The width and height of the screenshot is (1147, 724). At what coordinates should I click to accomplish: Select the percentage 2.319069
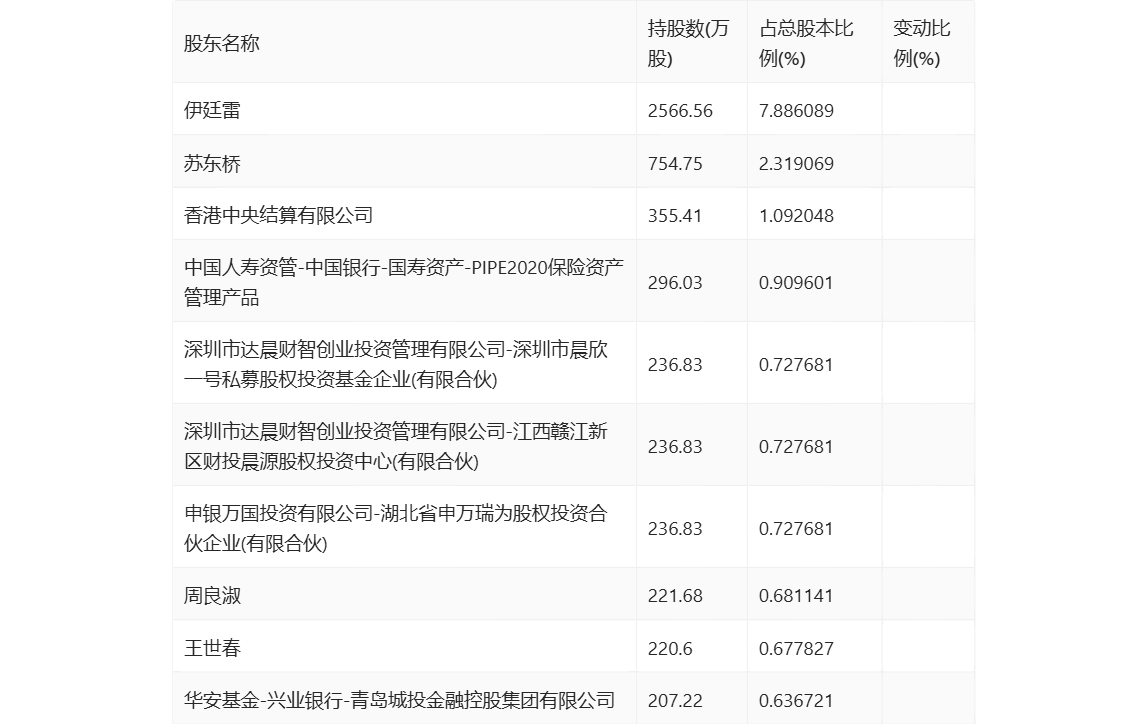tap(797, 163)
